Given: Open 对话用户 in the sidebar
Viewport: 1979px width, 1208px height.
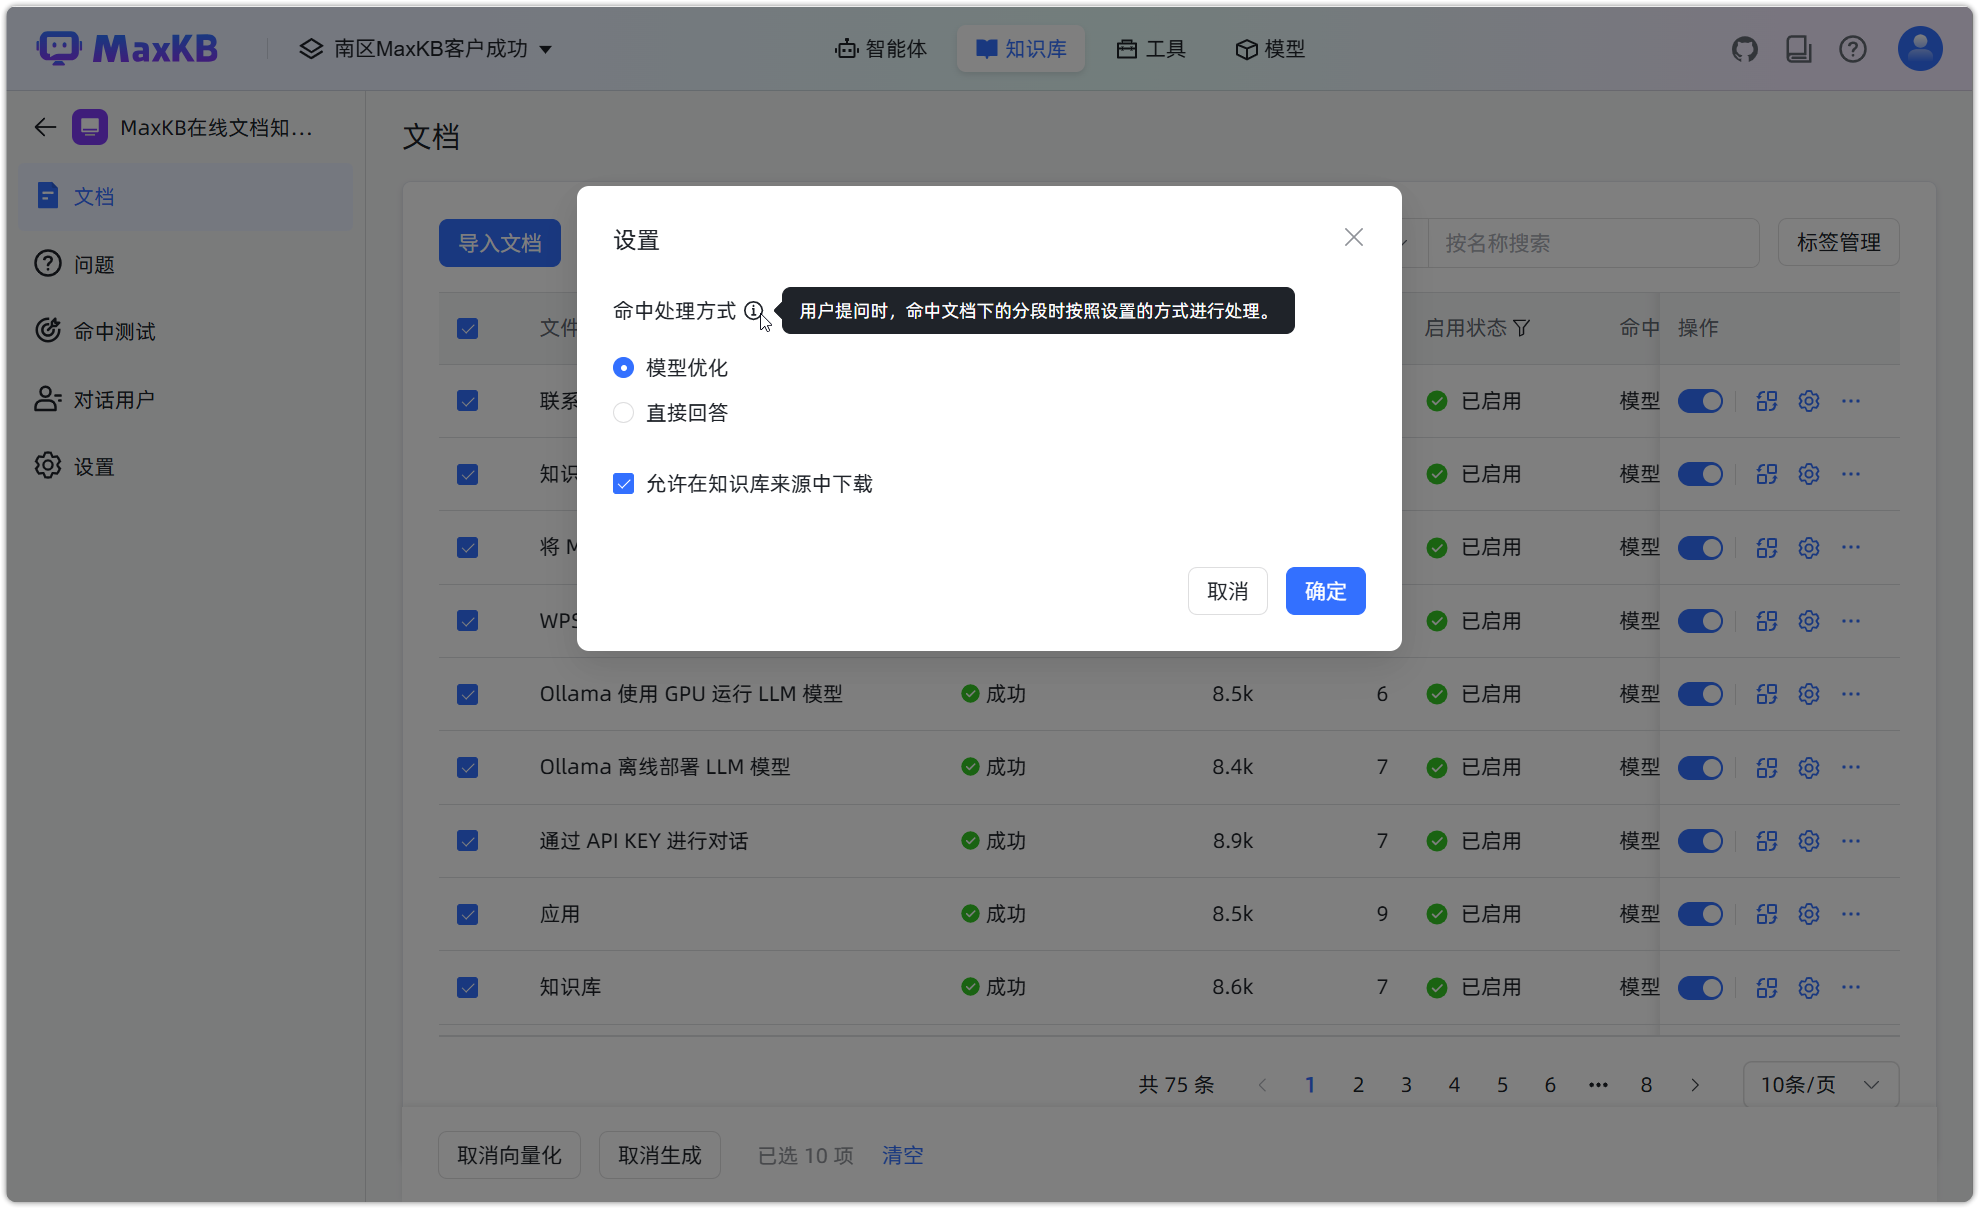Looking at the screenshot, I should point(114,398).
